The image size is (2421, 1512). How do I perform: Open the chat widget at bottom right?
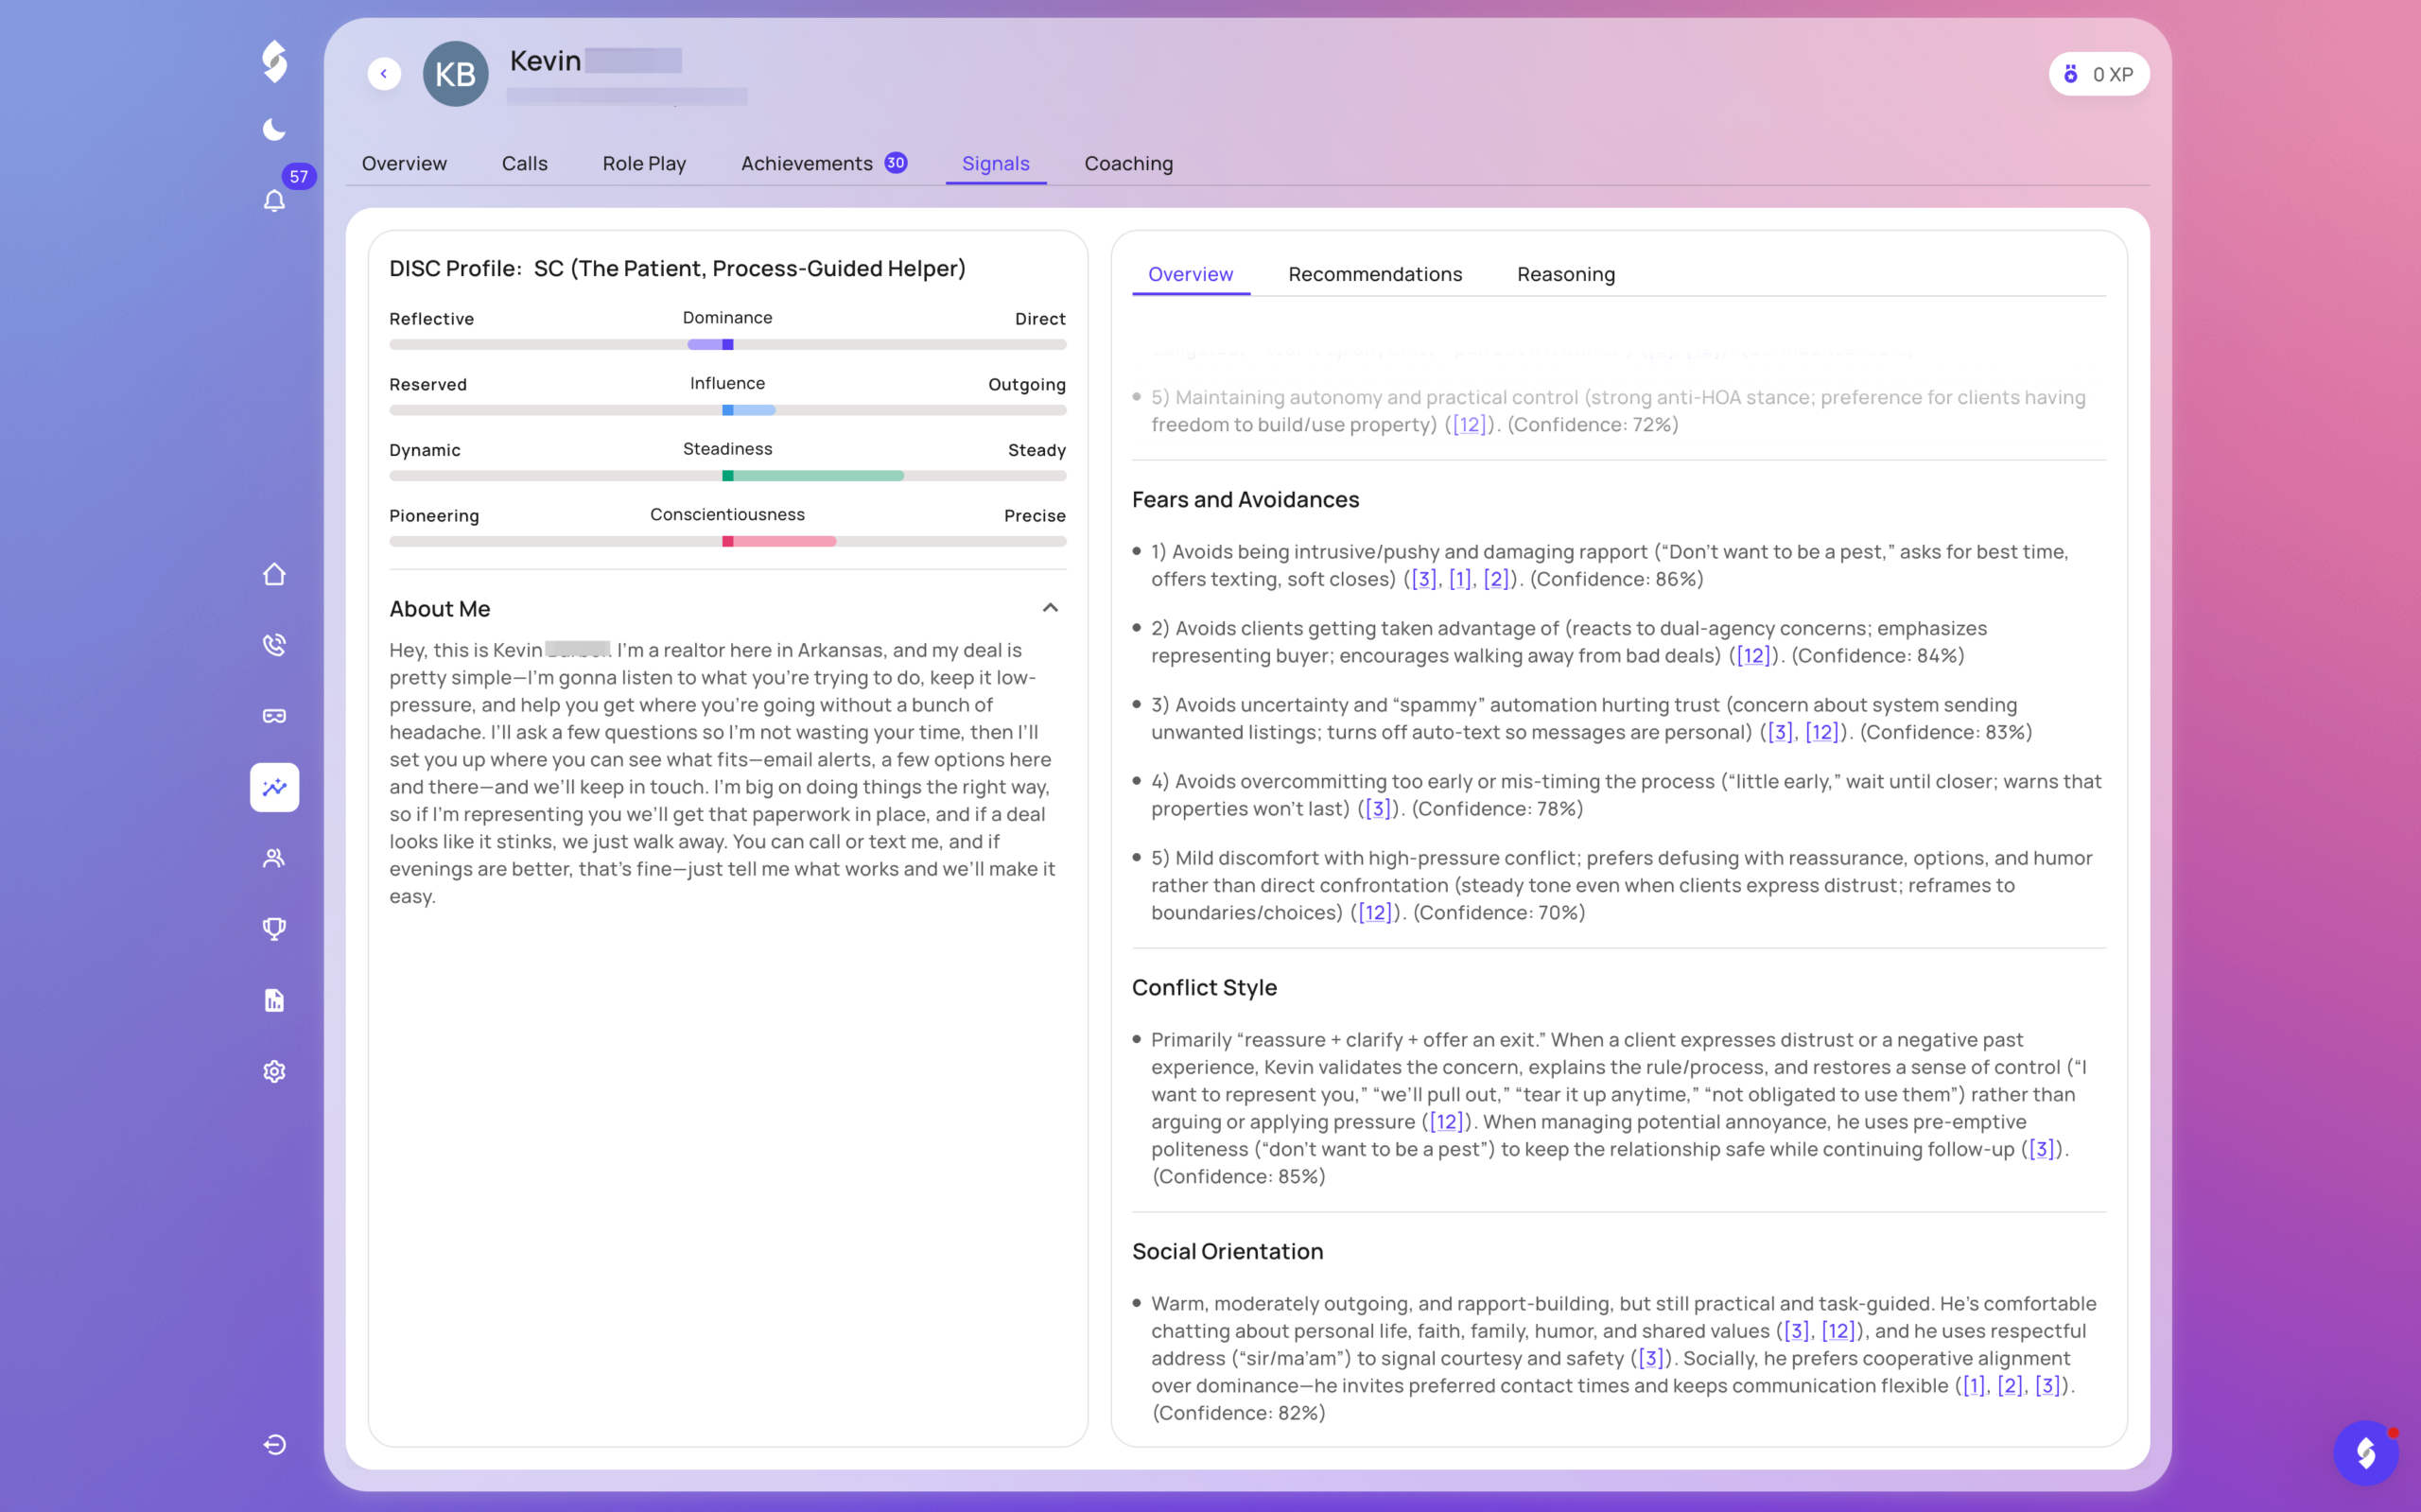pyautogui.click(x=2366, y=1452)
